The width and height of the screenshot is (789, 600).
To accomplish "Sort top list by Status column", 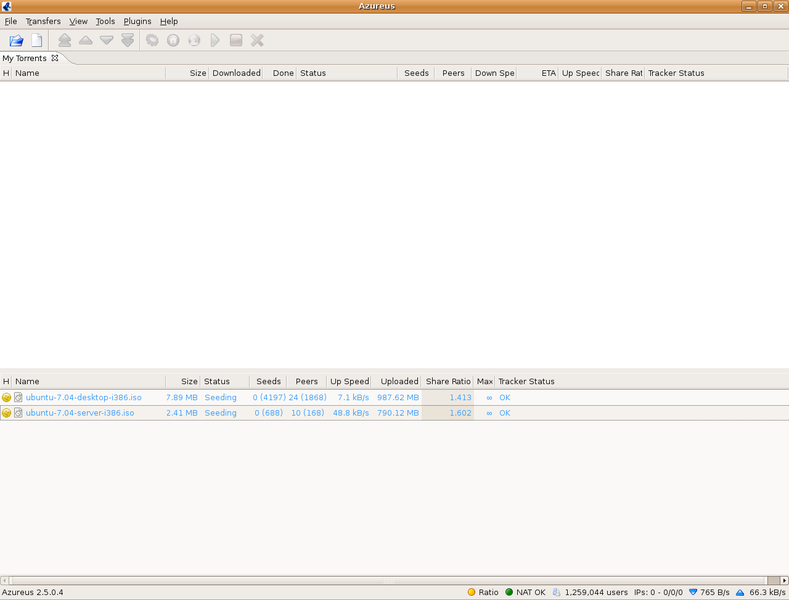I will pos(347,73).
